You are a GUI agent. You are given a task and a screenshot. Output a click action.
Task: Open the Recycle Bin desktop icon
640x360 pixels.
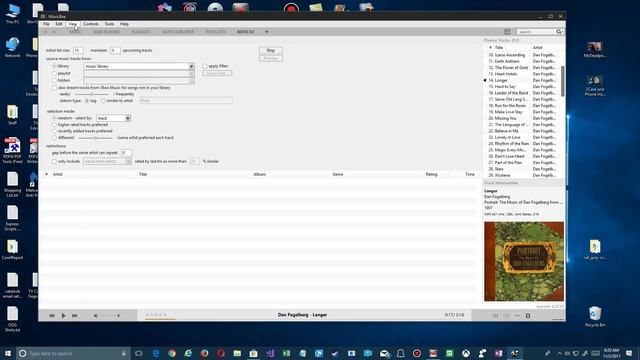[x=595, y=317]
